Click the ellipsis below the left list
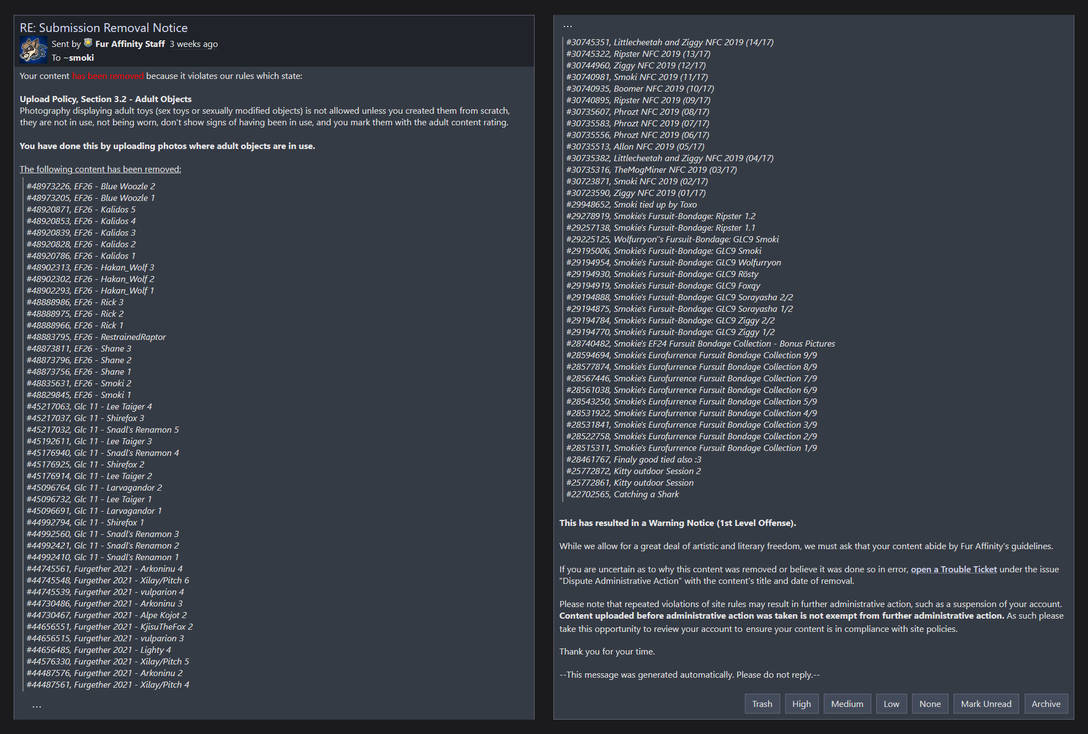Screen dimensions: 1088x734 [37, 705]
